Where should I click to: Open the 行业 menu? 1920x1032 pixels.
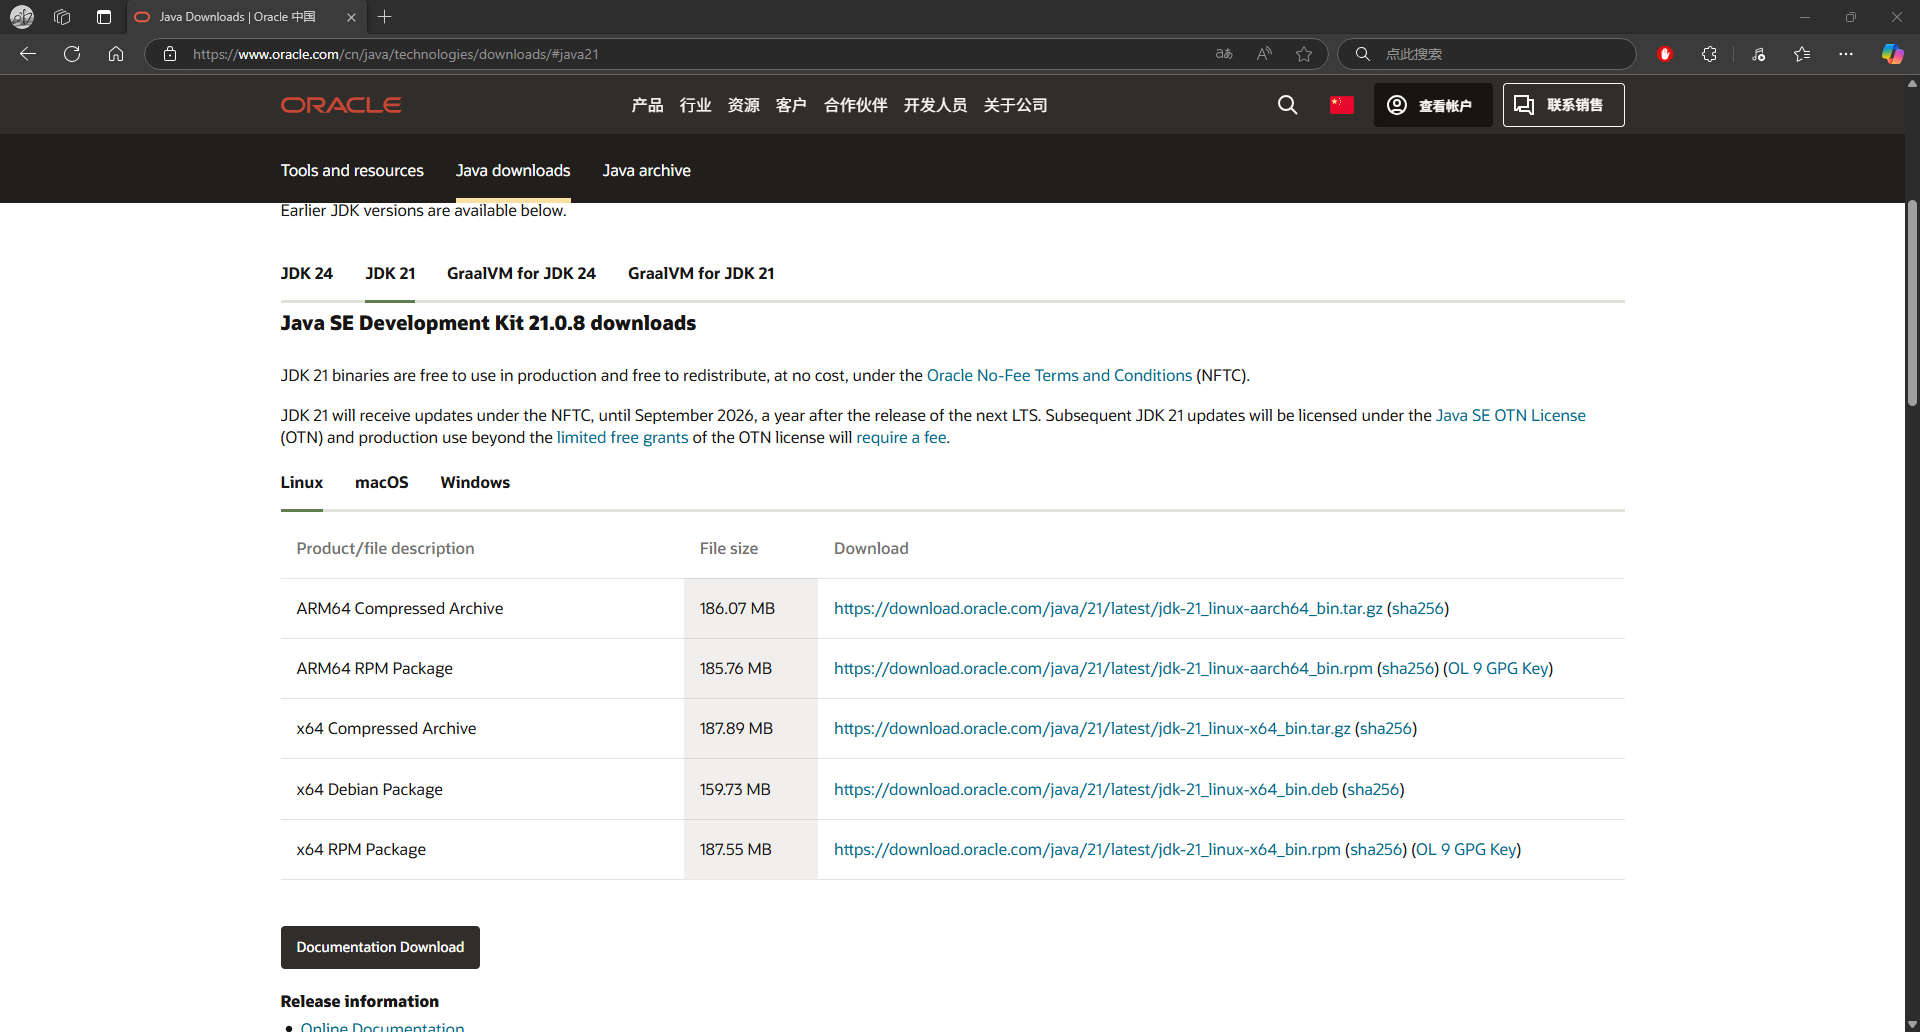click(x=695, y=105)
